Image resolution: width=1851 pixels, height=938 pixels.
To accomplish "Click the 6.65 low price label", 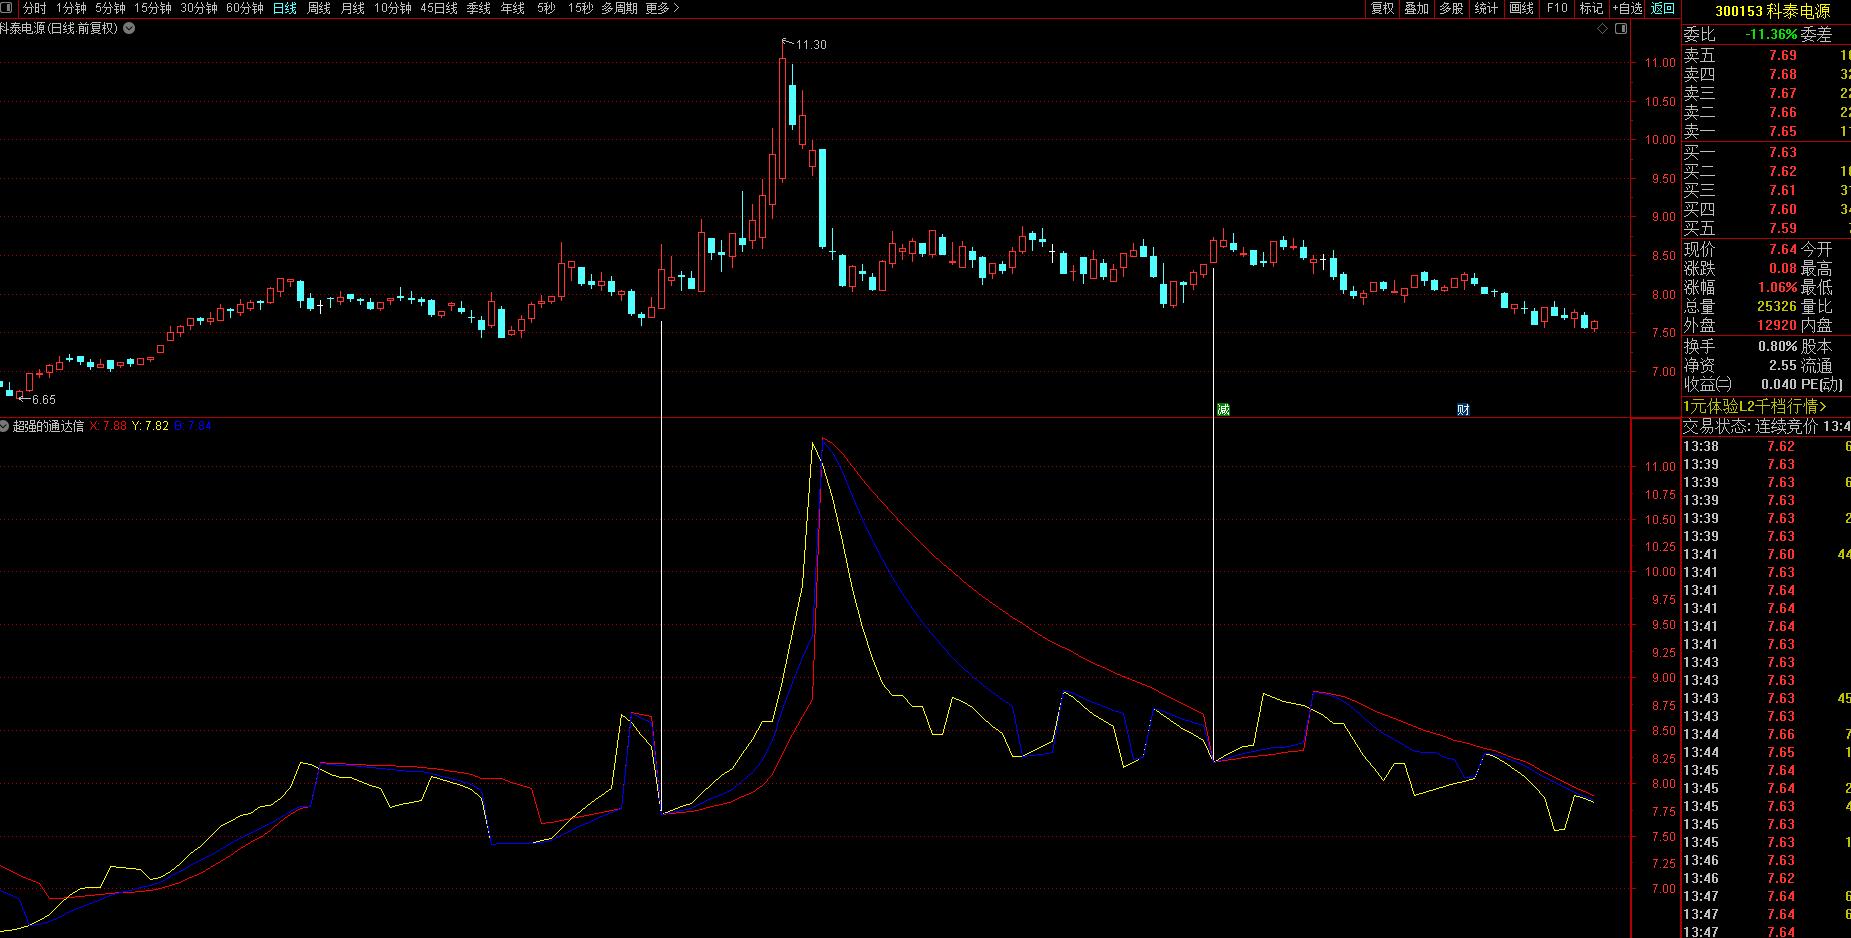I will click(x=43, y=400).
